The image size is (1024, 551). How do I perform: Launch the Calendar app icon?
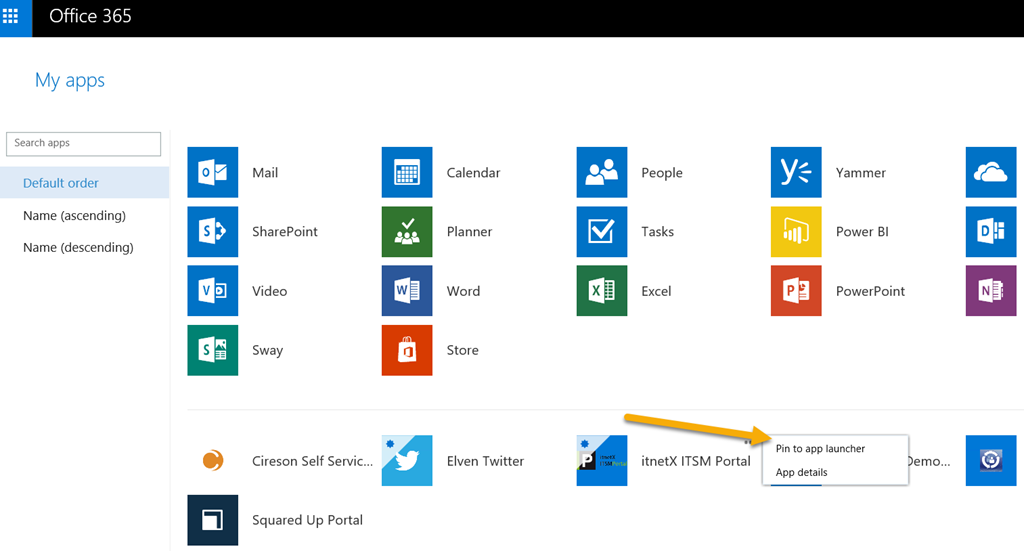pos(407,172)
